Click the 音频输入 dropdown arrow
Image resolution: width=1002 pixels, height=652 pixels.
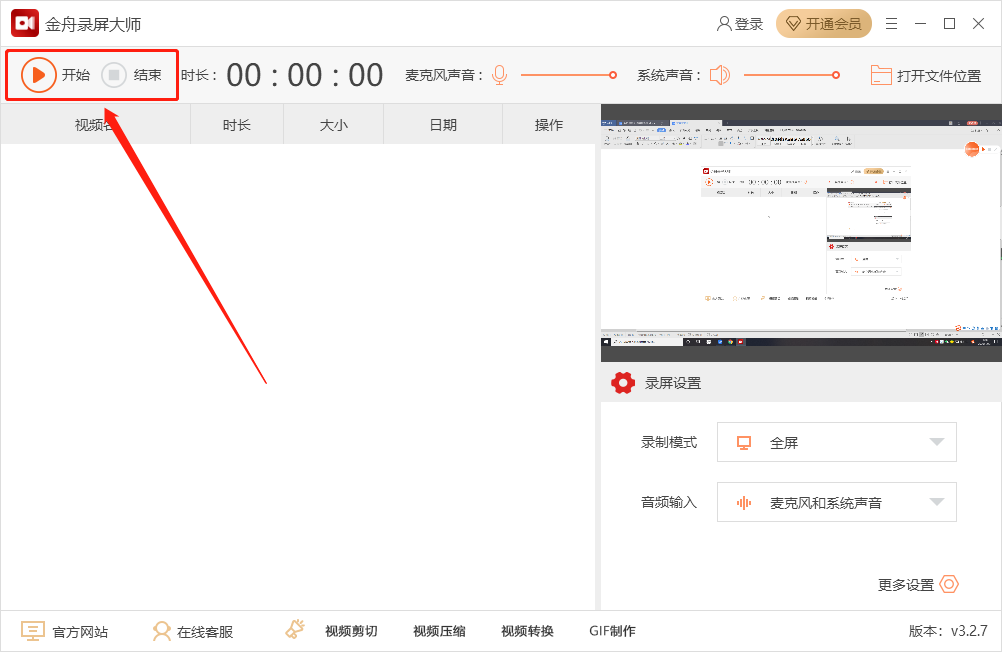[x=937, y=502]
